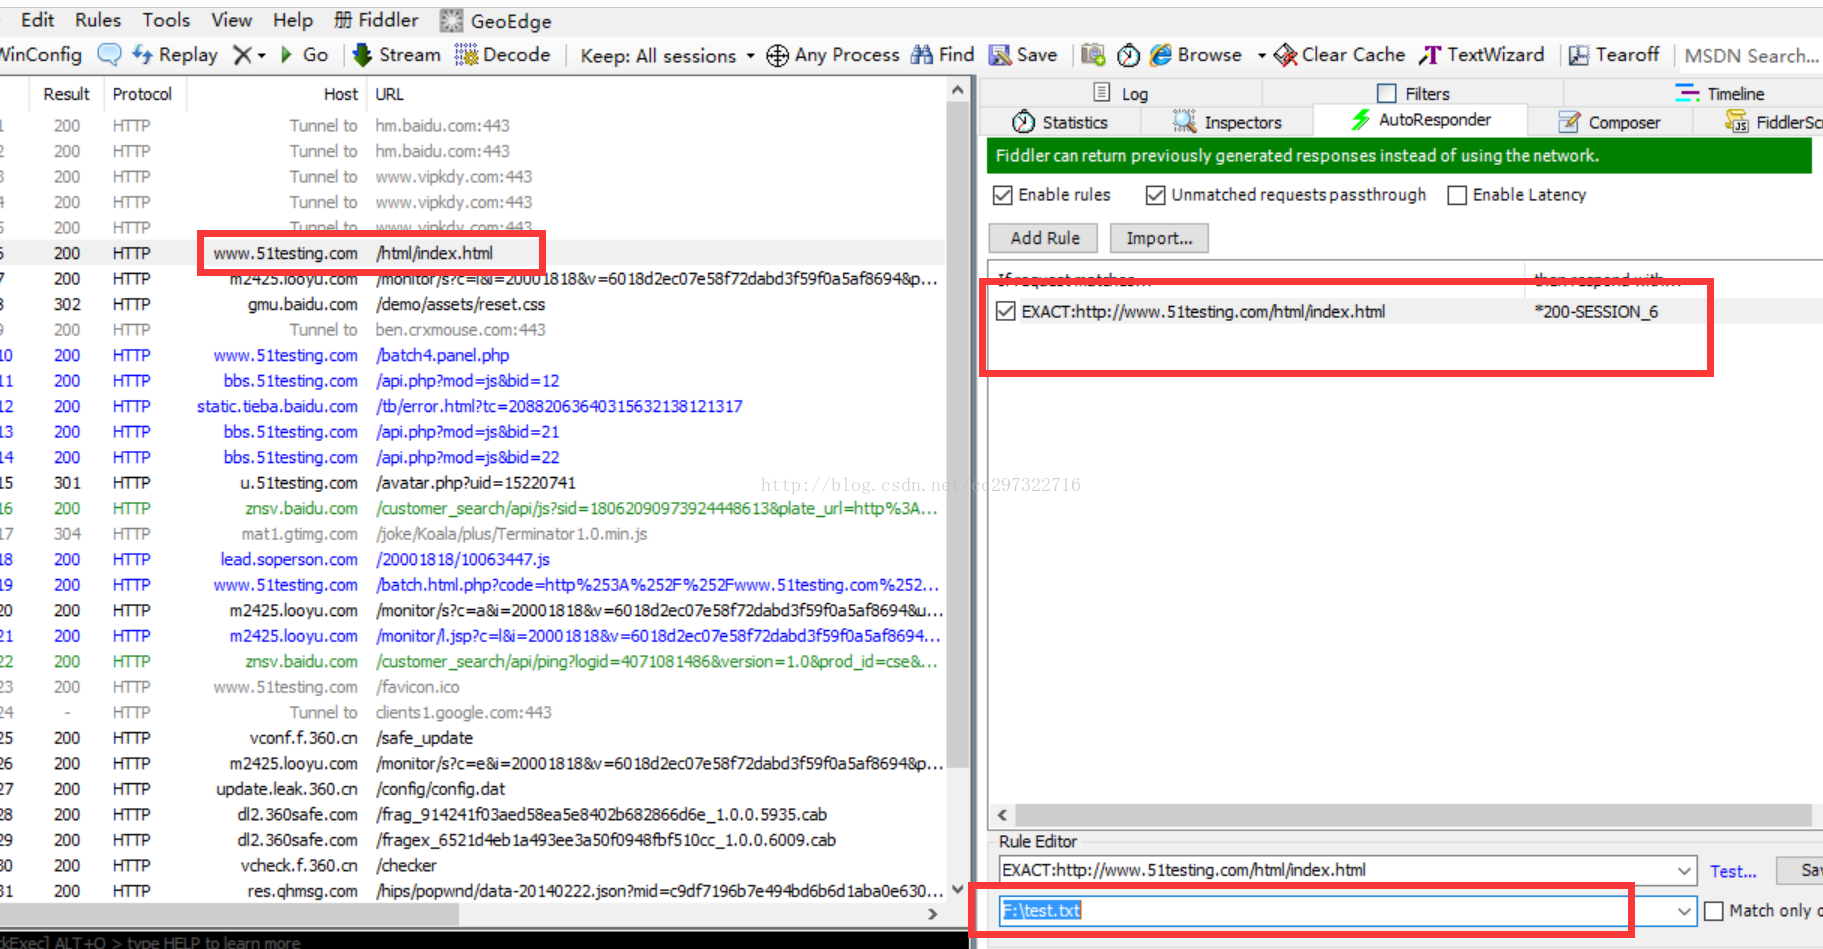Open the GeoEdge menu
Screen dimensions: 1823x949
(496, 21)
